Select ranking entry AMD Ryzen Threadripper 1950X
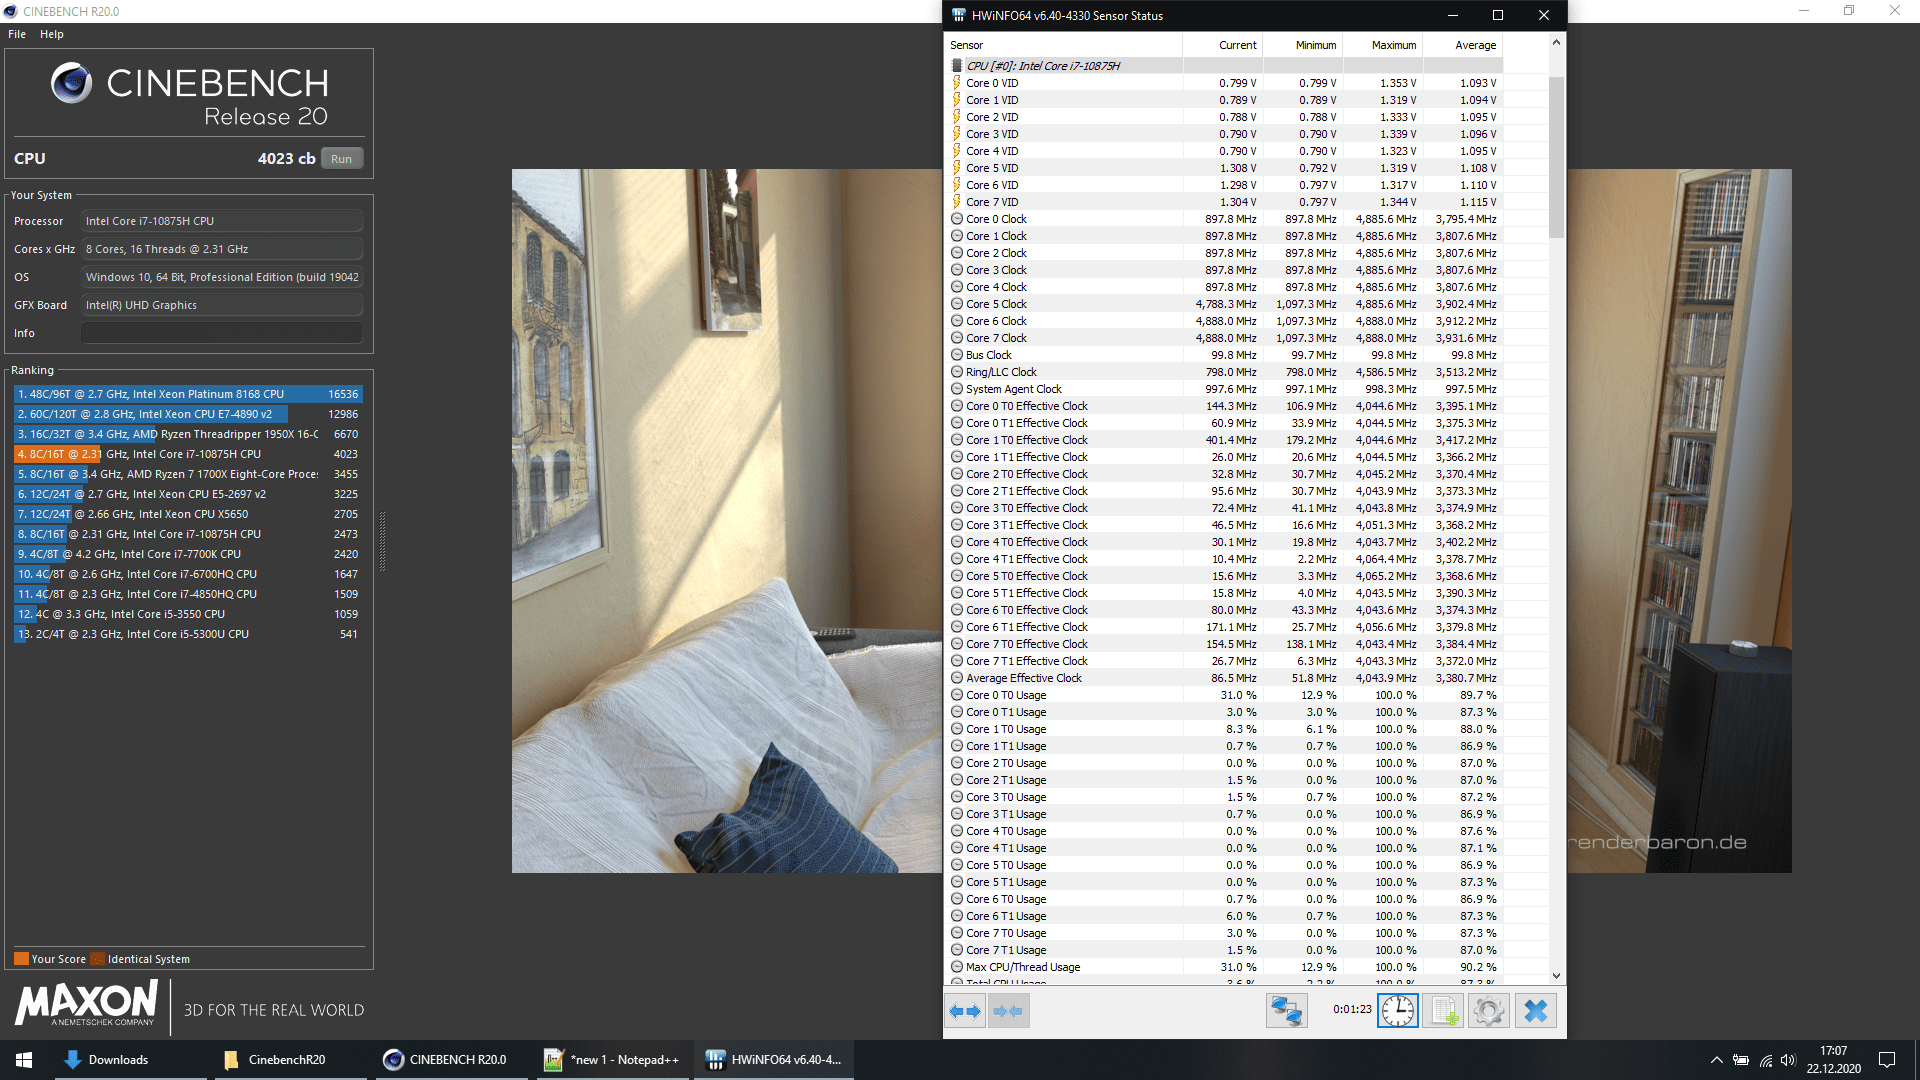1920x1080 pixels. pos(188,434)
